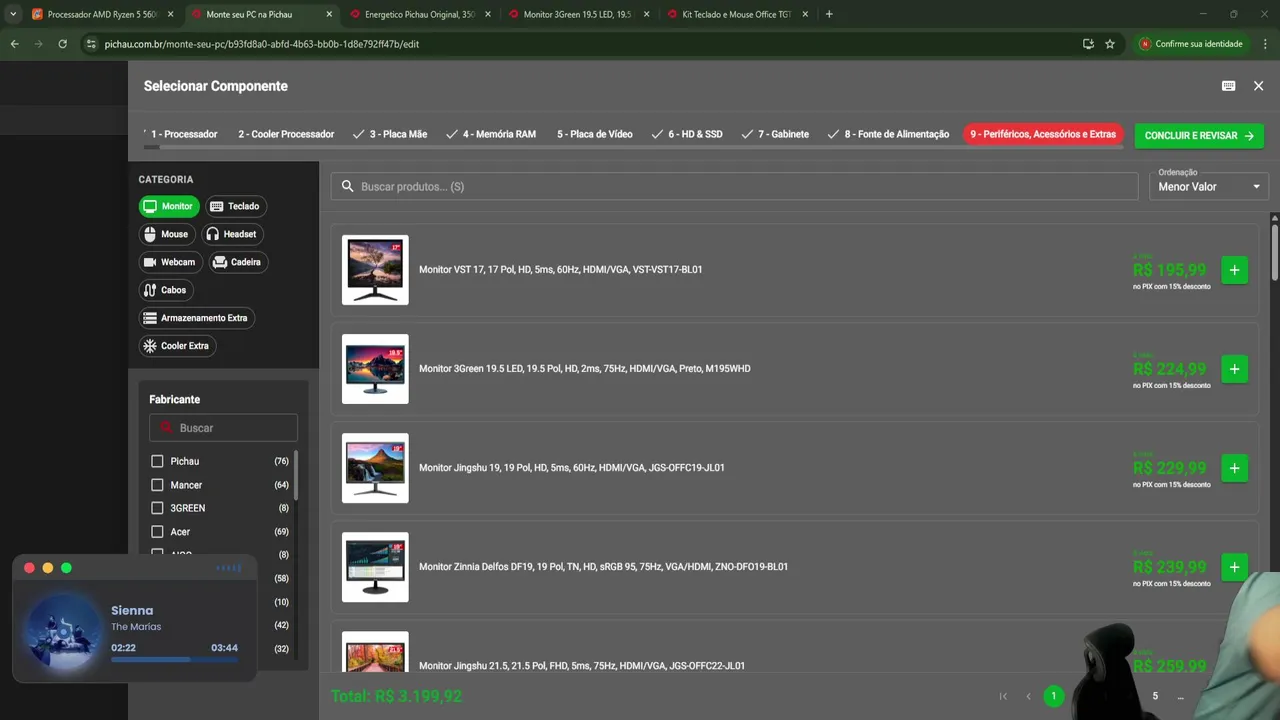Go to first page of results
Viewport: 1280px width, 720px height.
[x=1003, y=696]
